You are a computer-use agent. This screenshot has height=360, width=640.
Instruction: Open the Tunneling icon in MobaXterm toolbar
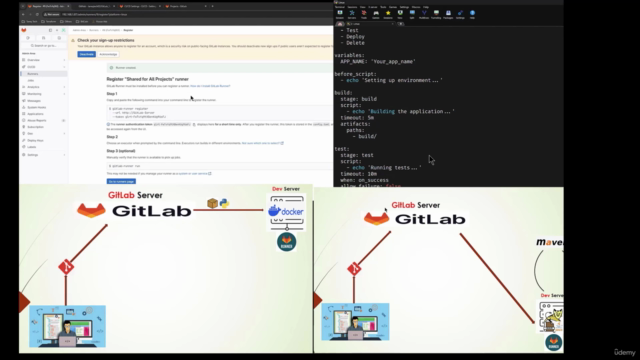pyautogui.click(x=436, y=14)
